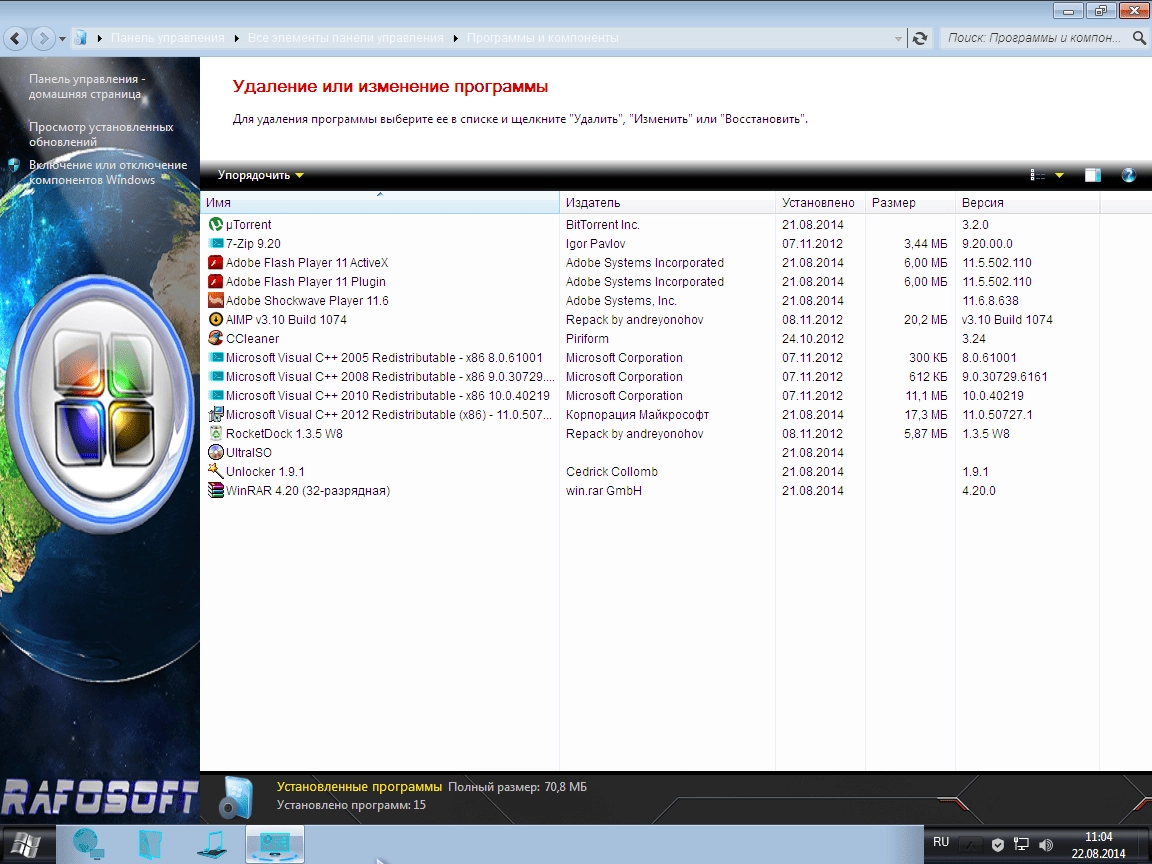1152x864 pixels.
Task: Select Adobe Flash Player 11 Plugin icon
Action: pyautogui.click(x=215, y=281)
